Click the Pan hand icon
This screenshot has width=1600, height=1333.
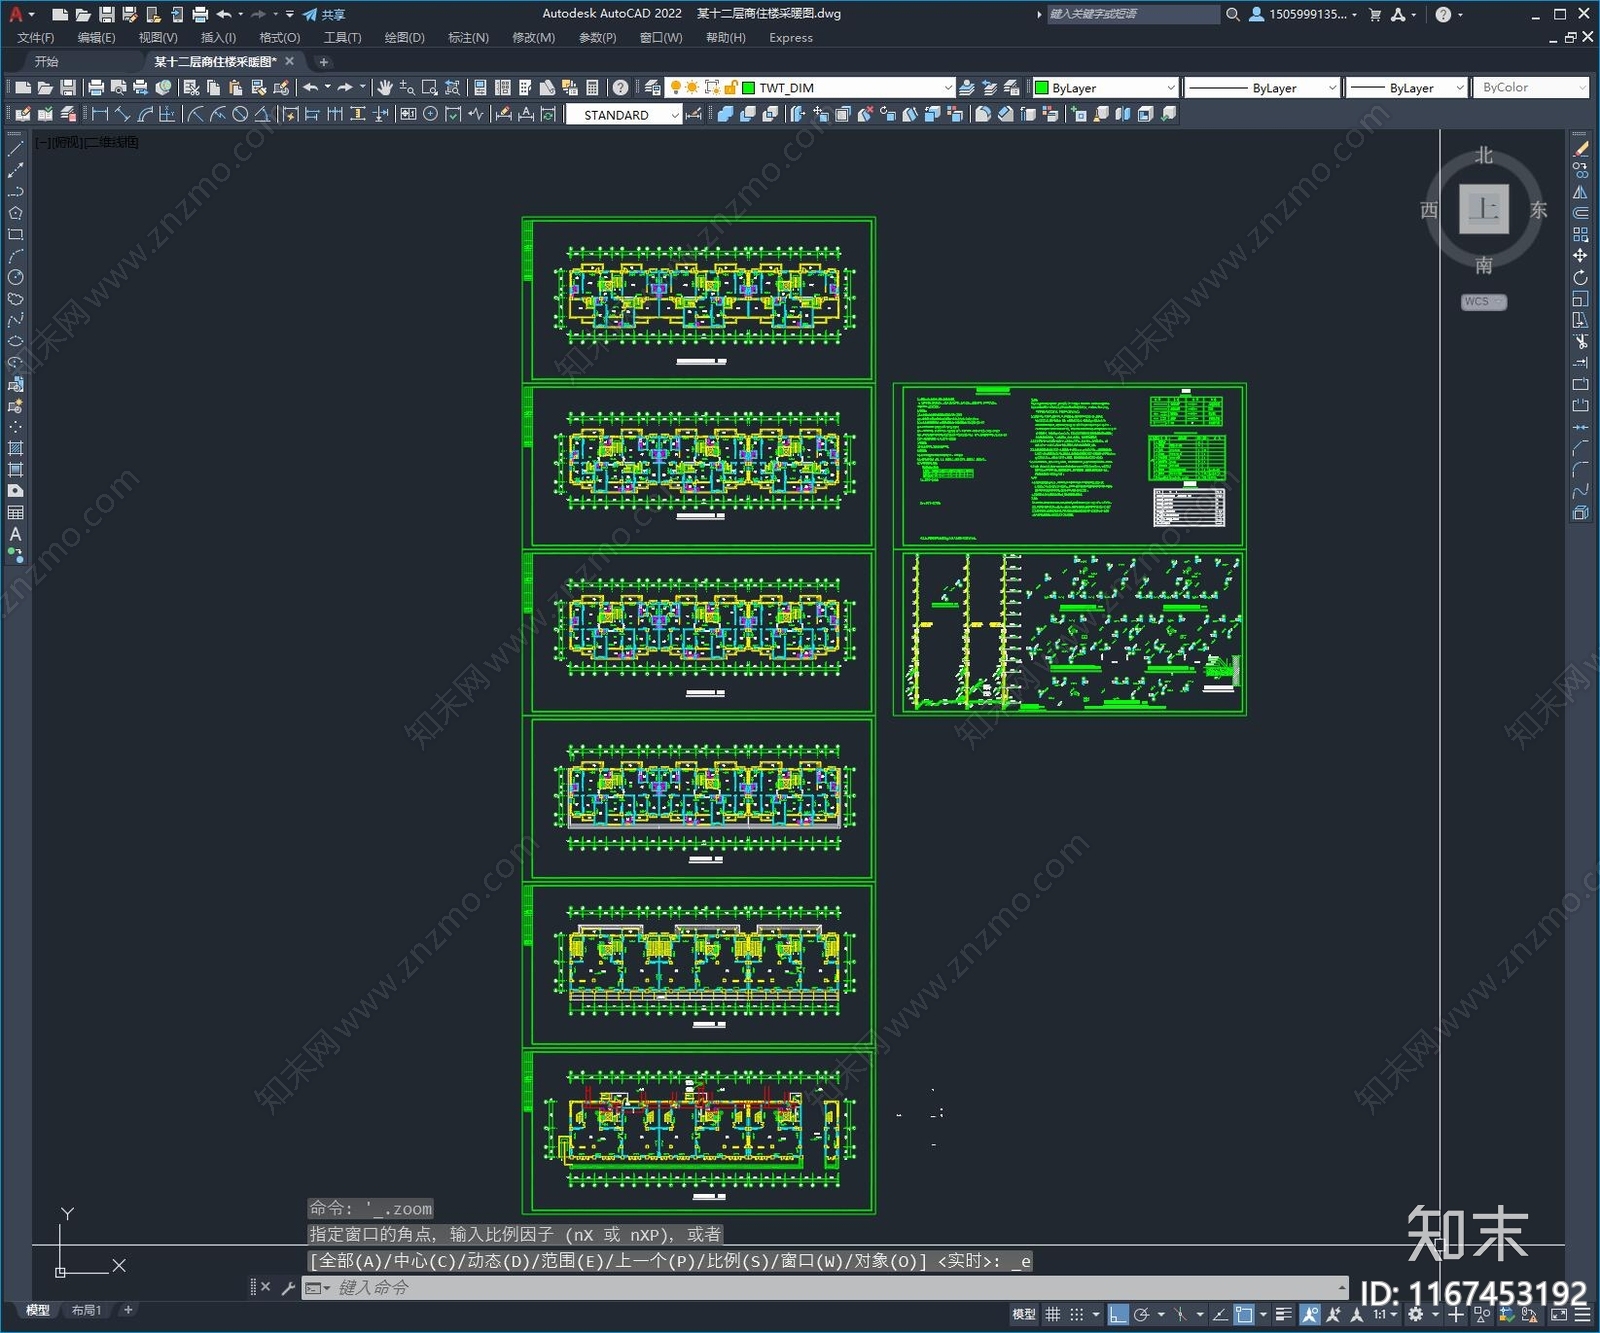pyautogui.click(x=385, y=88)
